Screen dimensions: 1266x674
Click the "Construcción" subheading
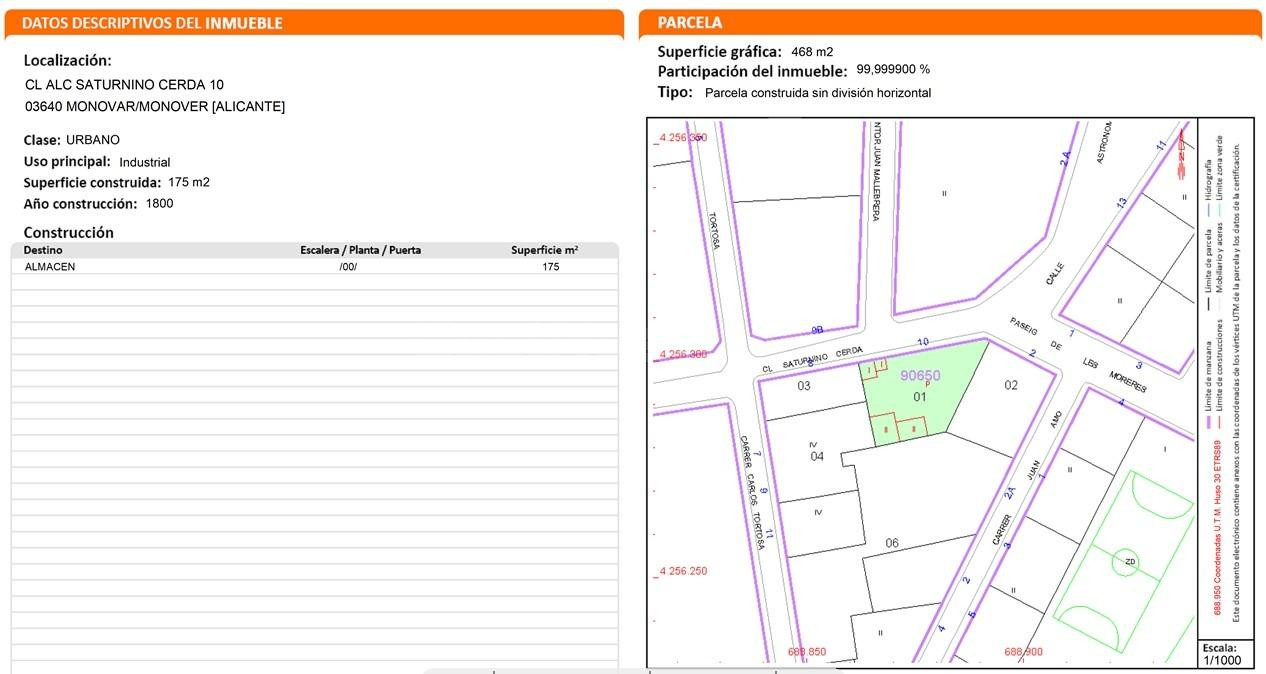[x=69, y=233]
